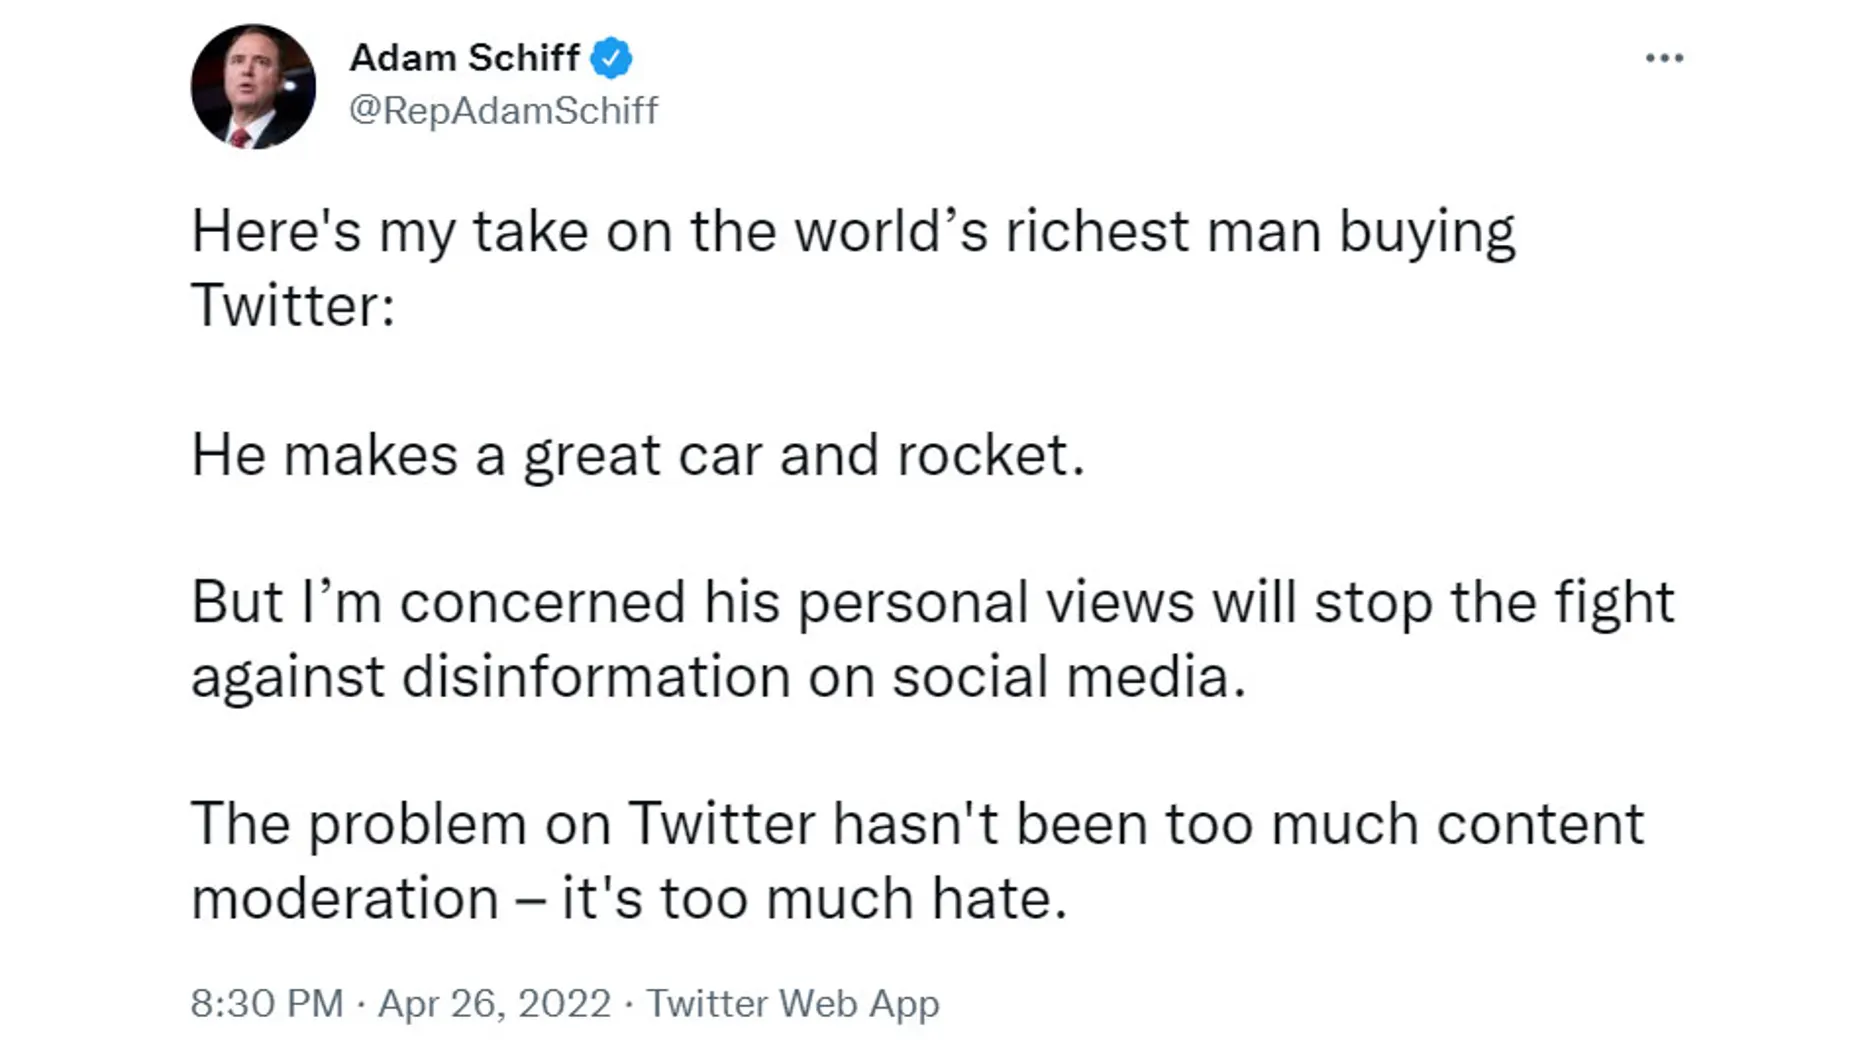The width and height of the screenshot is (1862, 1048).
Task: Click the "Apr 26, 2022" date
Action: [x=494, y=1003]
